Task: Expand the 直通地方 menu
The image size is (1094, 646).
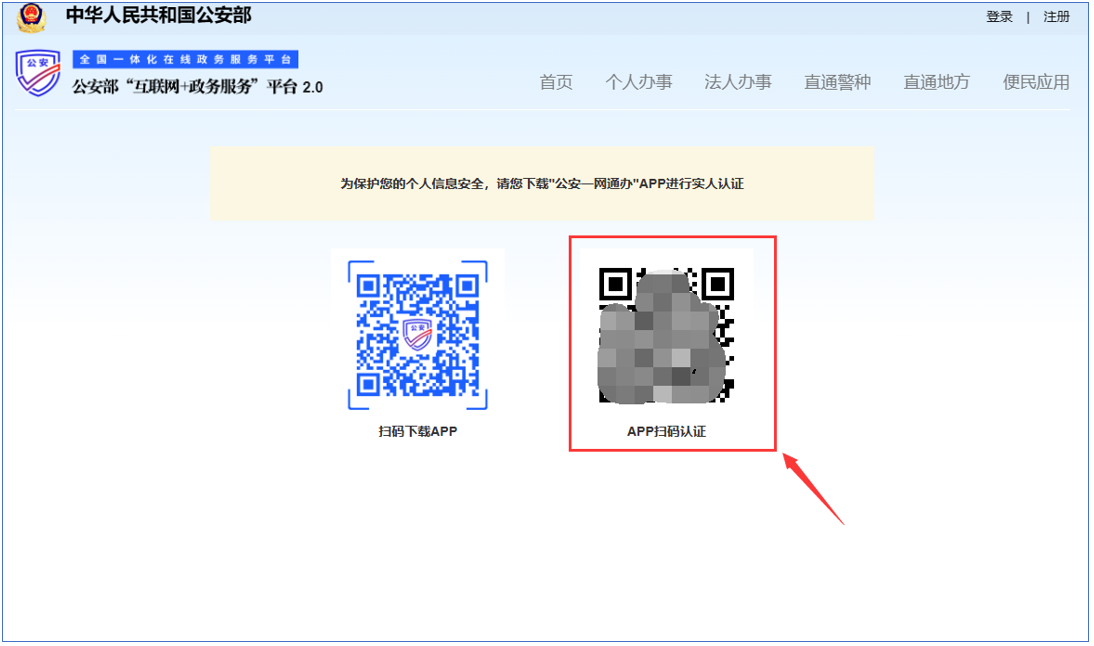Action: click(x=935, y=83)
